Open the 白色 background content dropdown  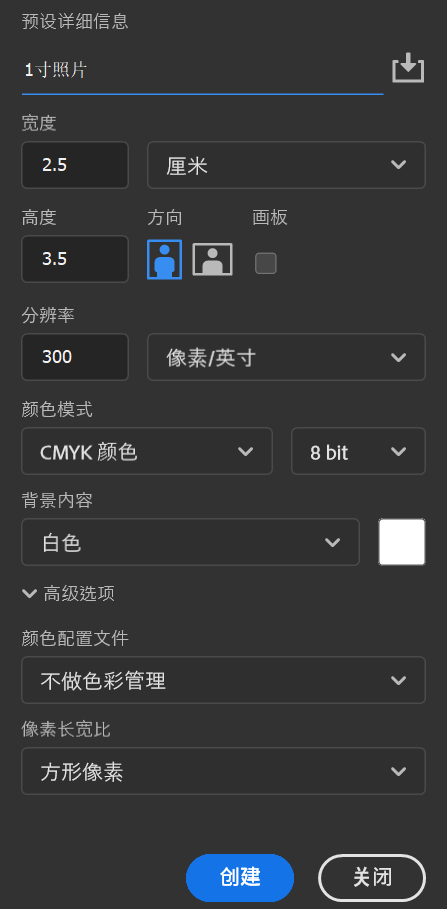click(190, 542)
